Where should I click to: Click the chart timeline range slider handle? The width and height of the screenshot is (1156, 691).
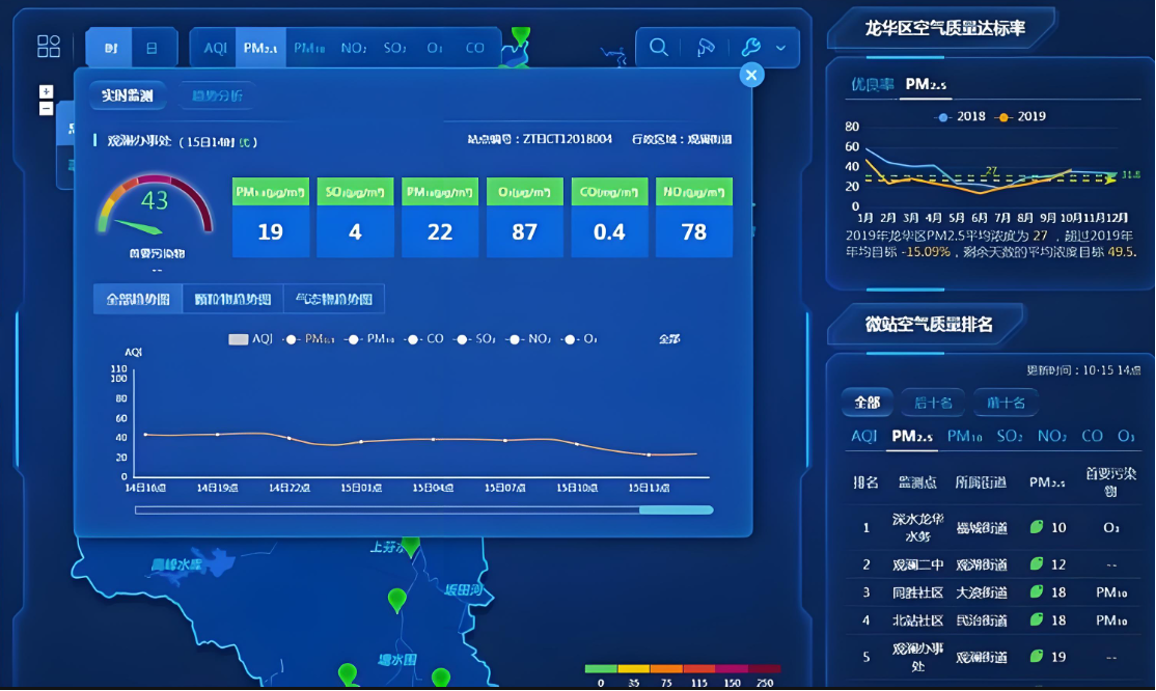click(676, 510)
